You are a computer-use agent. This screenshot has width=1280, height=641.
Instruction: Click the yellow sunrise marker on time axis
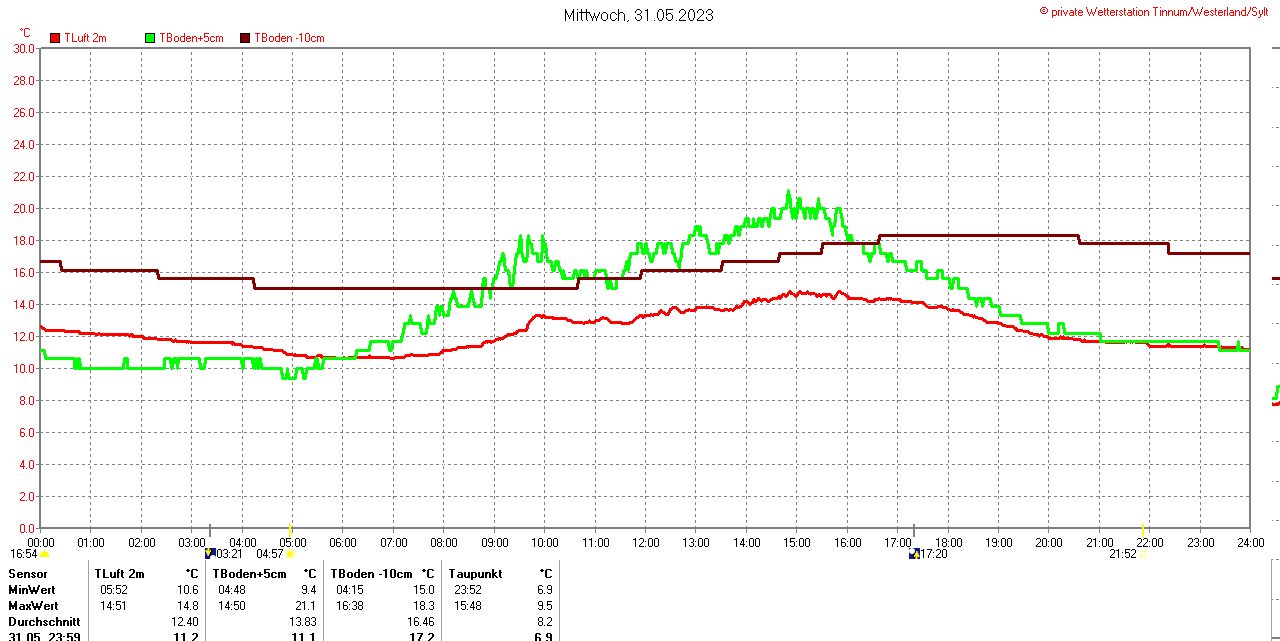291,528
